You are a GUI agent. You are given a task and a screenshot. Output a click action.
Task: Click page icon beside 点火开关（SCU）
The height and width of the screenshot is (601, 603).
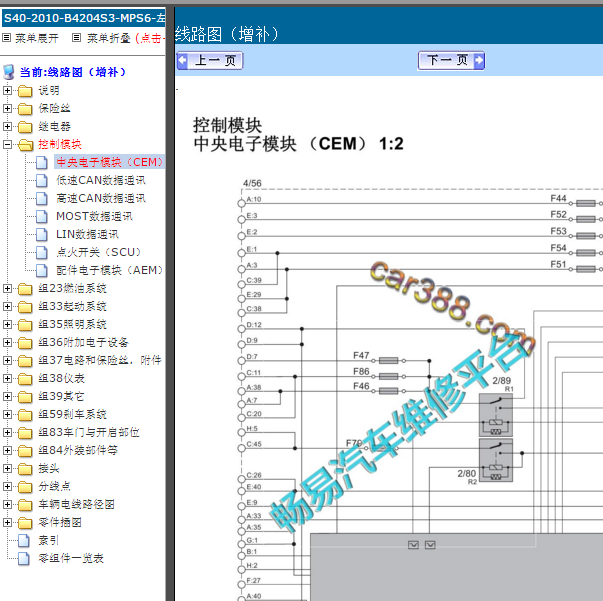tap(42, 252)
